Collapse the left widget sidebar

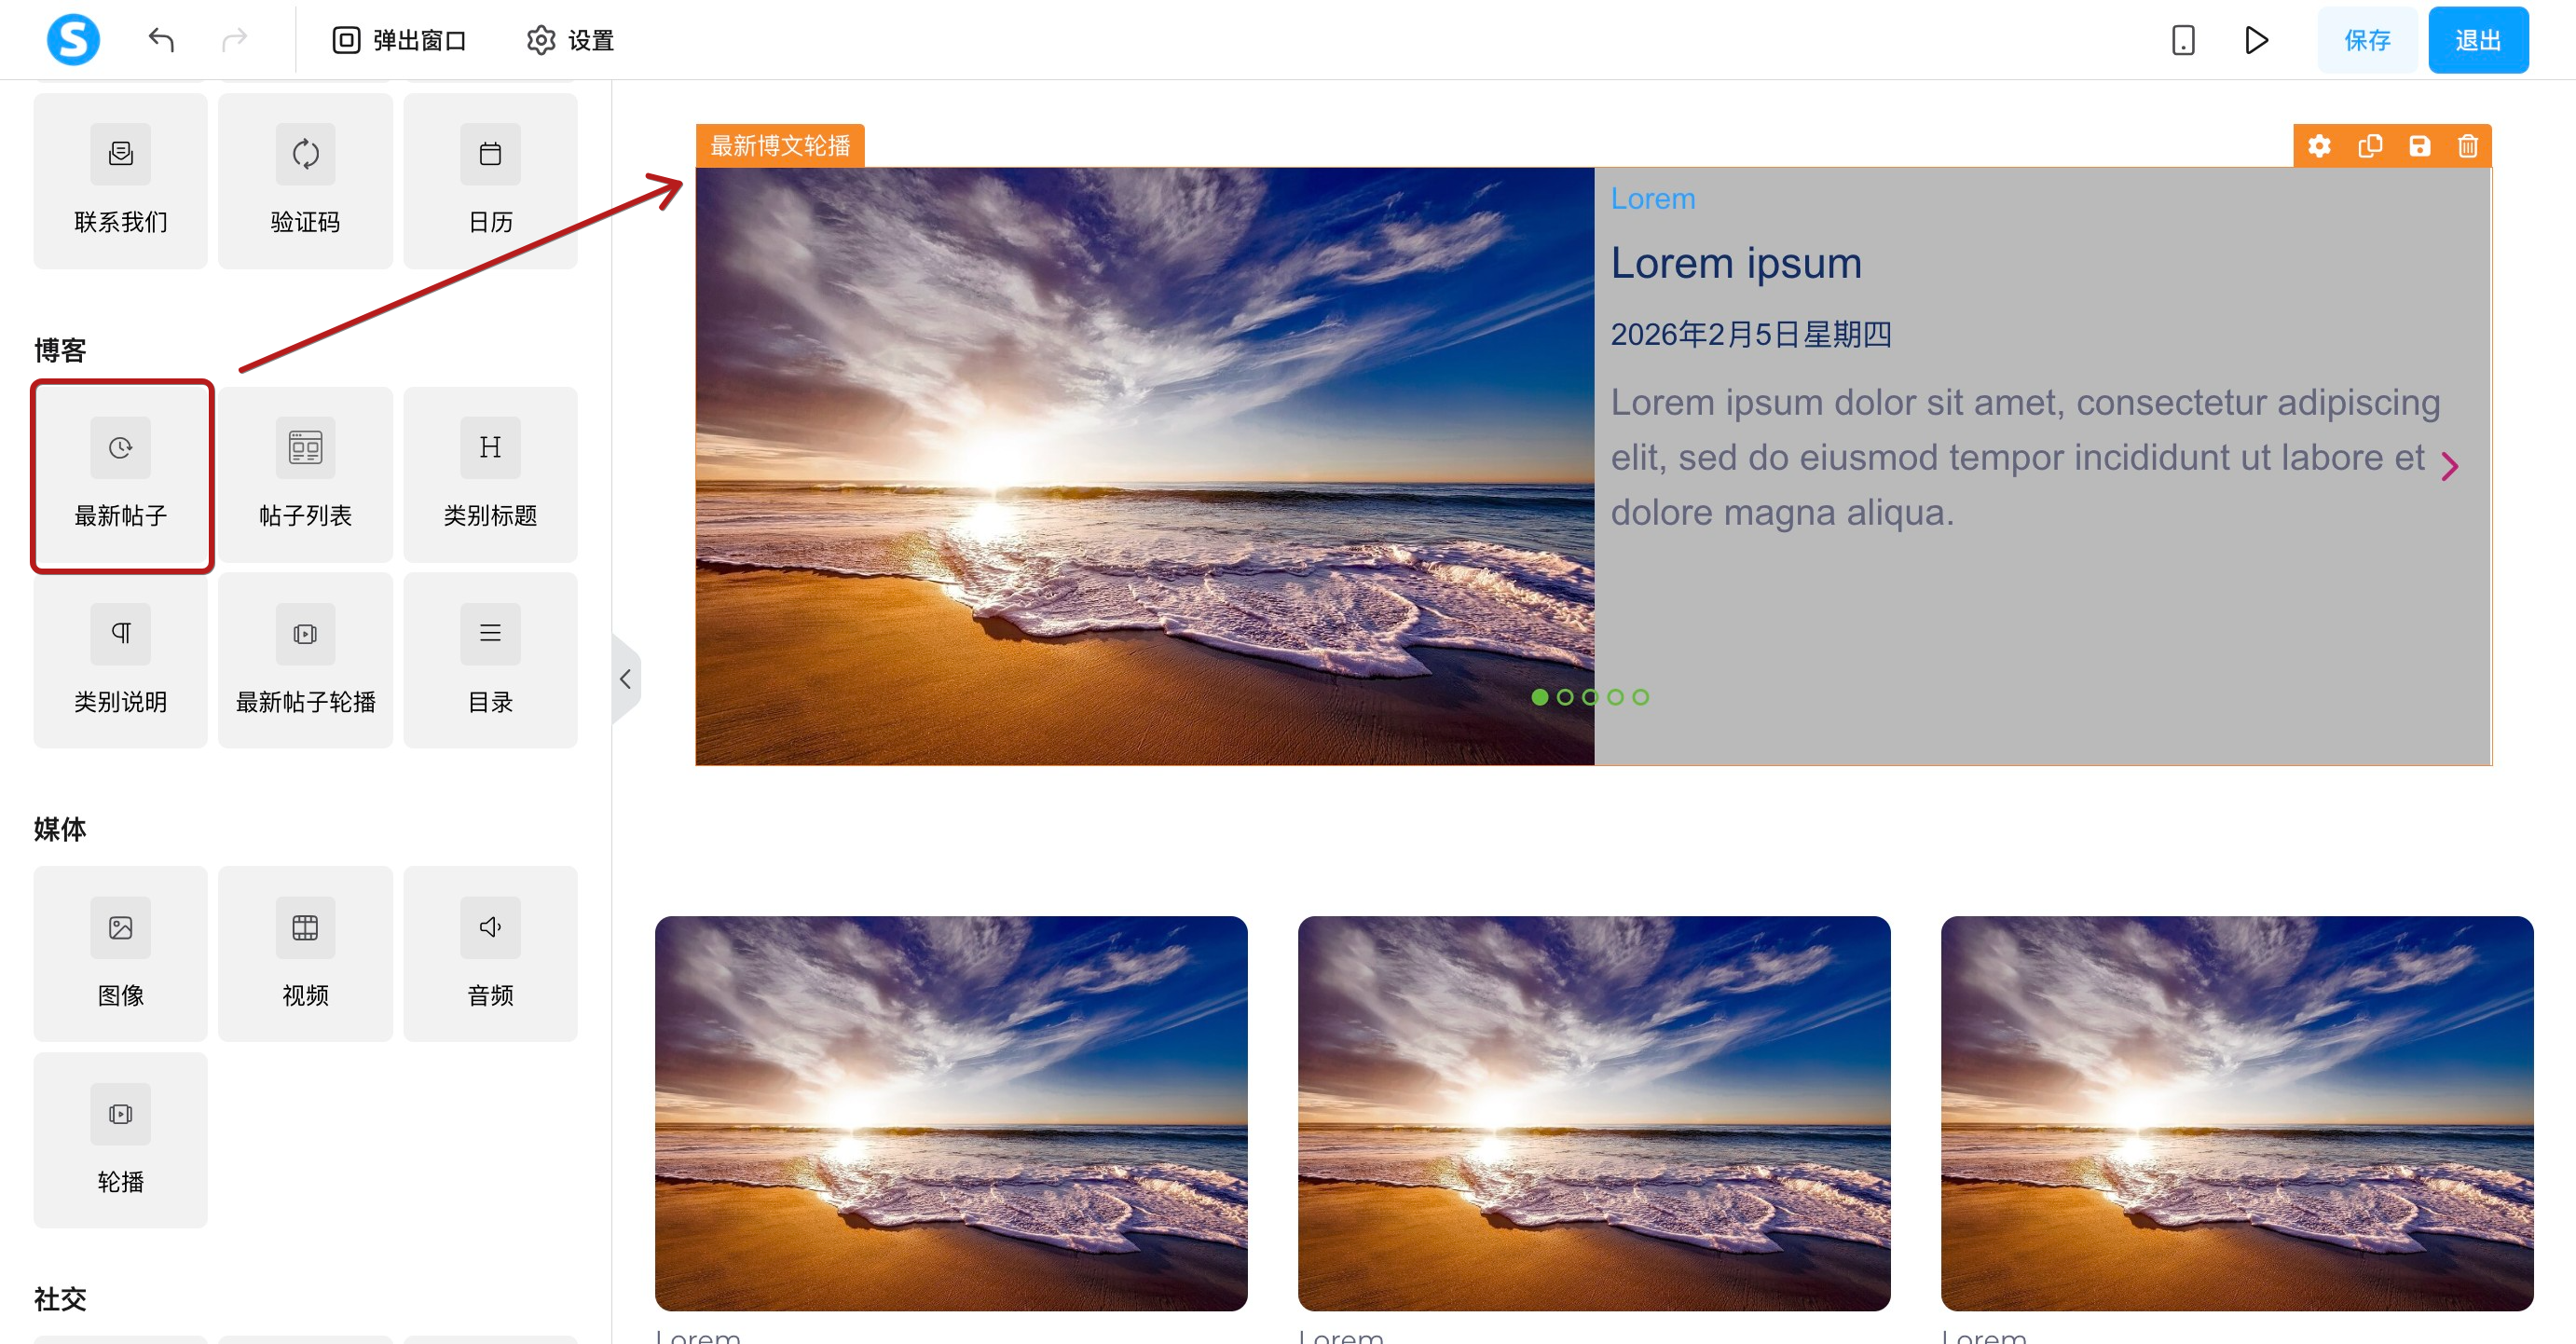coord(626,679)
